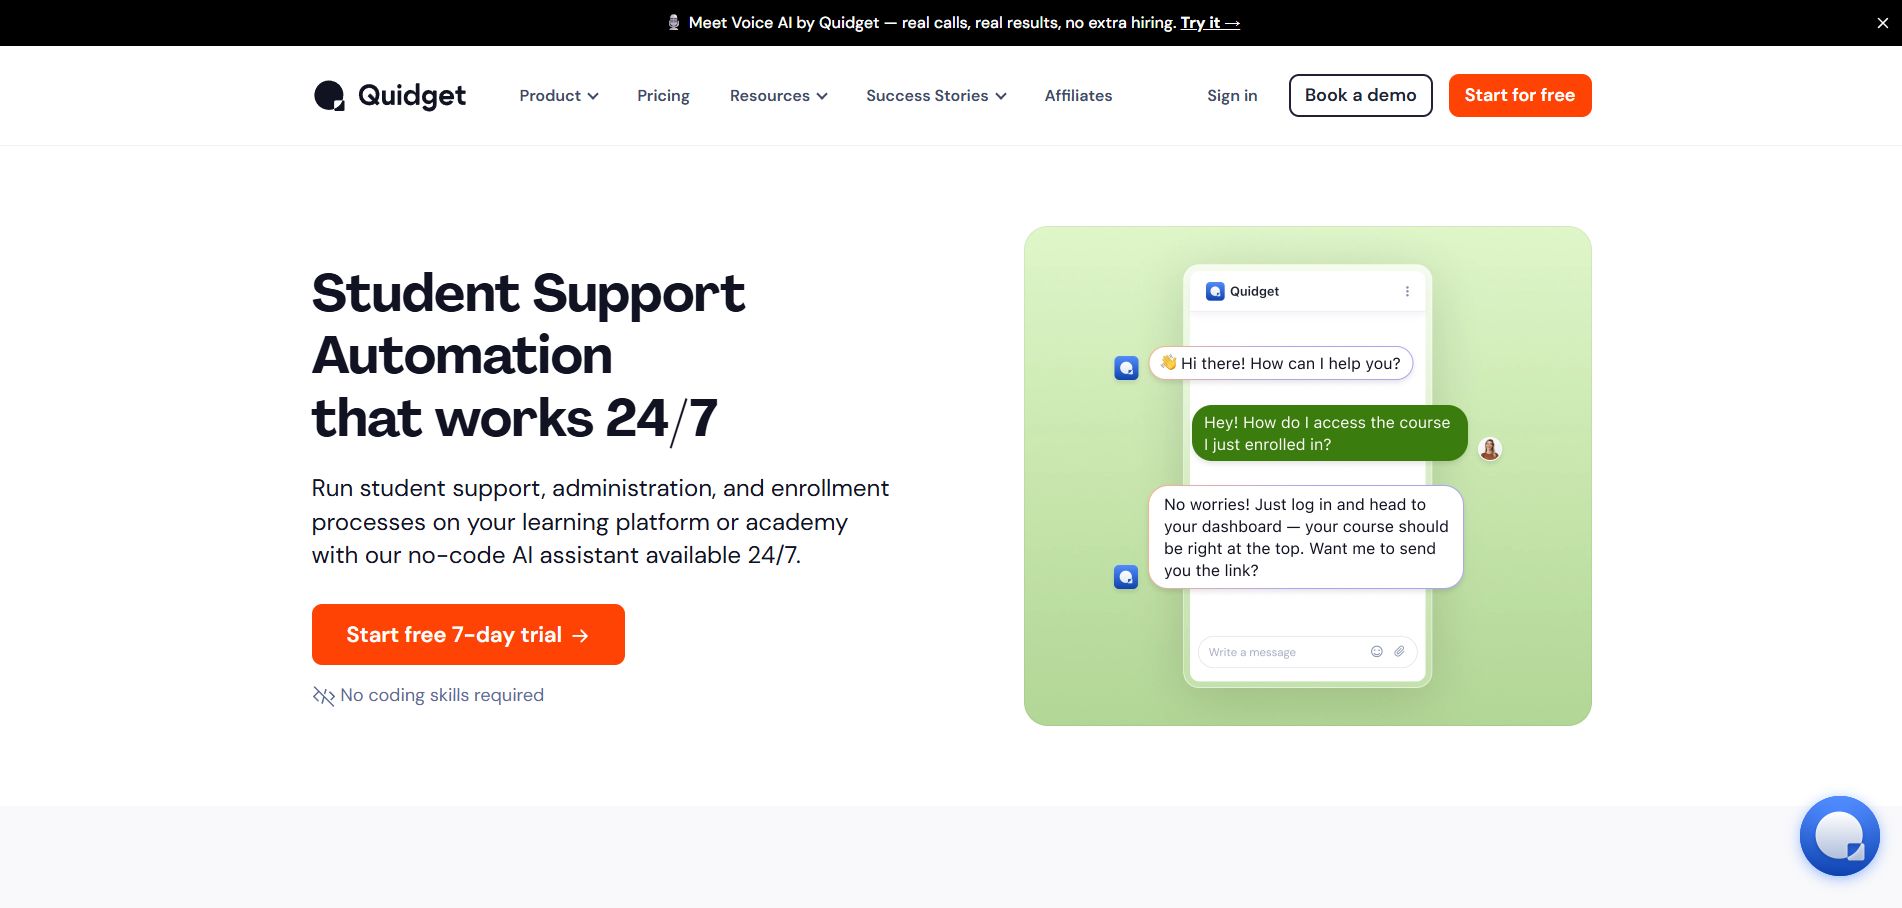Click the Book a demo button
The image size is (1902, 908).
pyautogui.click(x=1360, y=95)
